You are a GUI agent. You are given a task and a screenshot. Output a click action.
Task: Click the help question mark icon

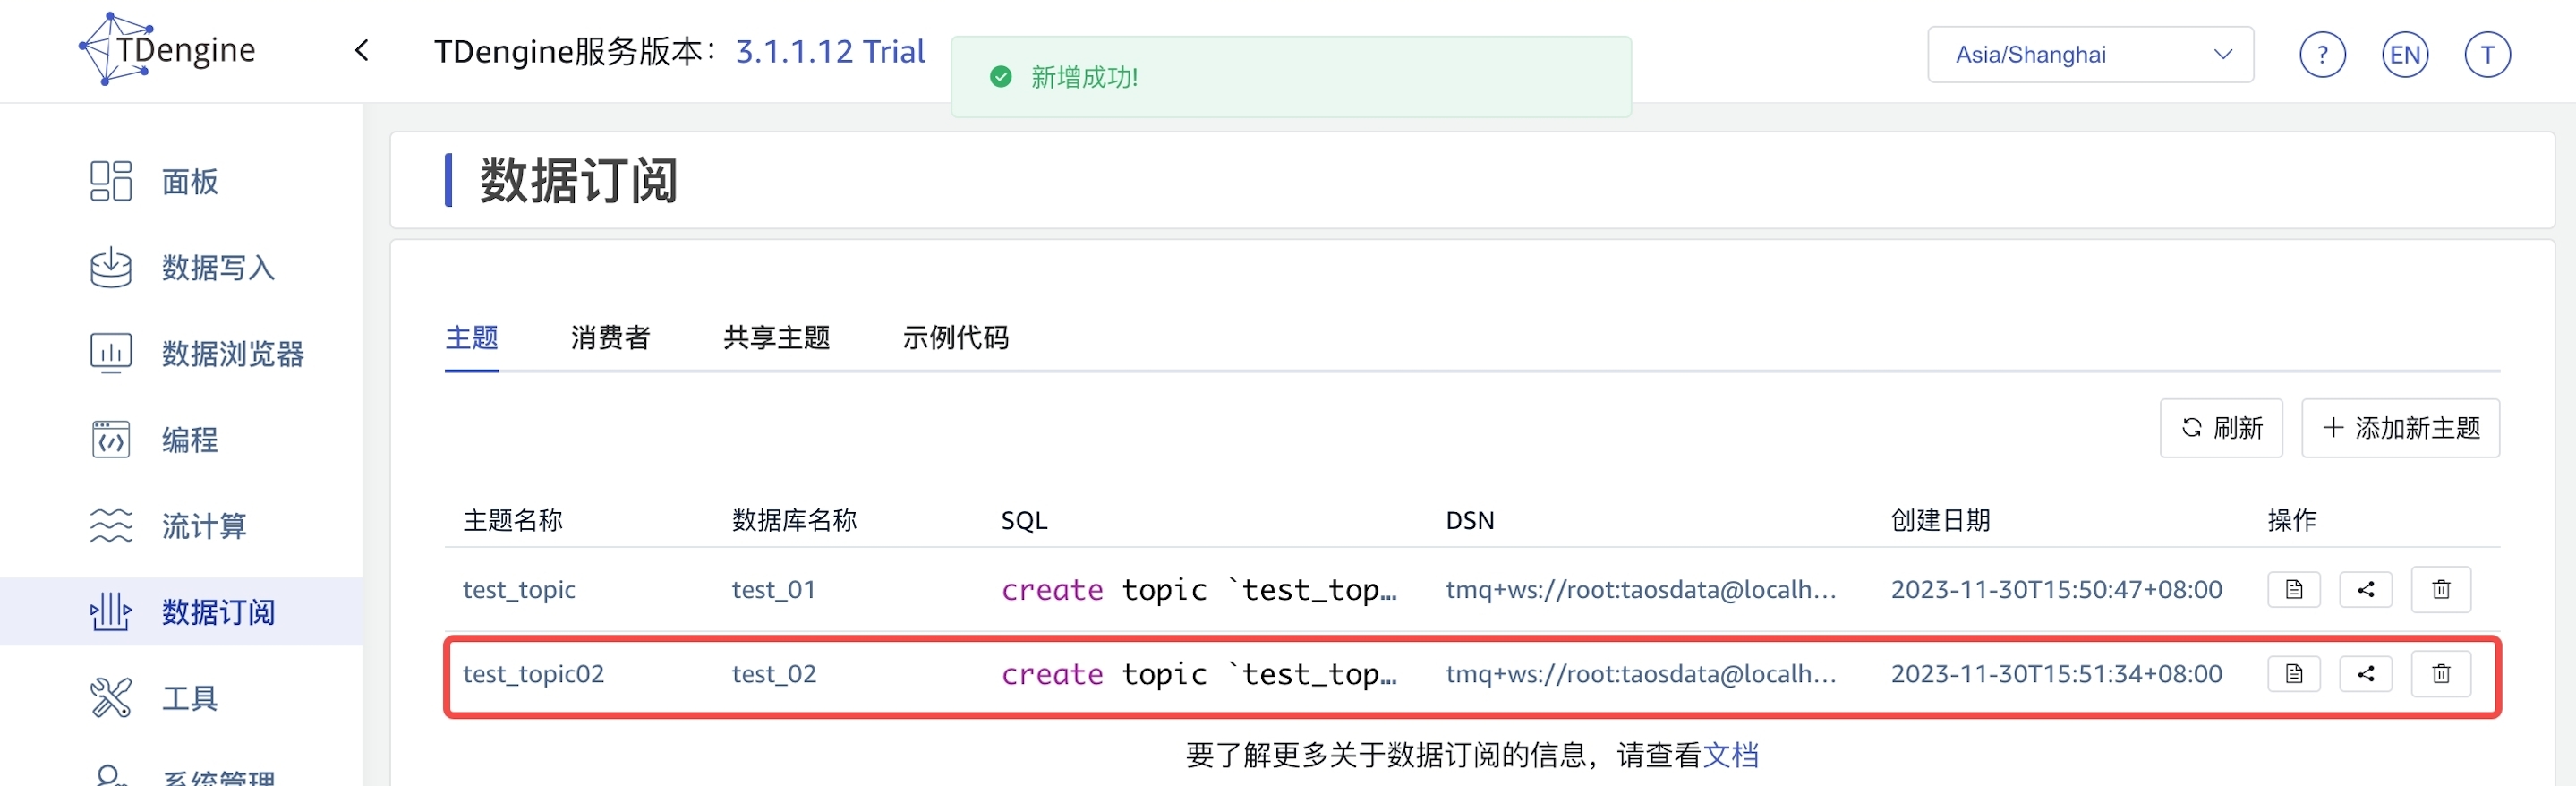pos(2321,55)
